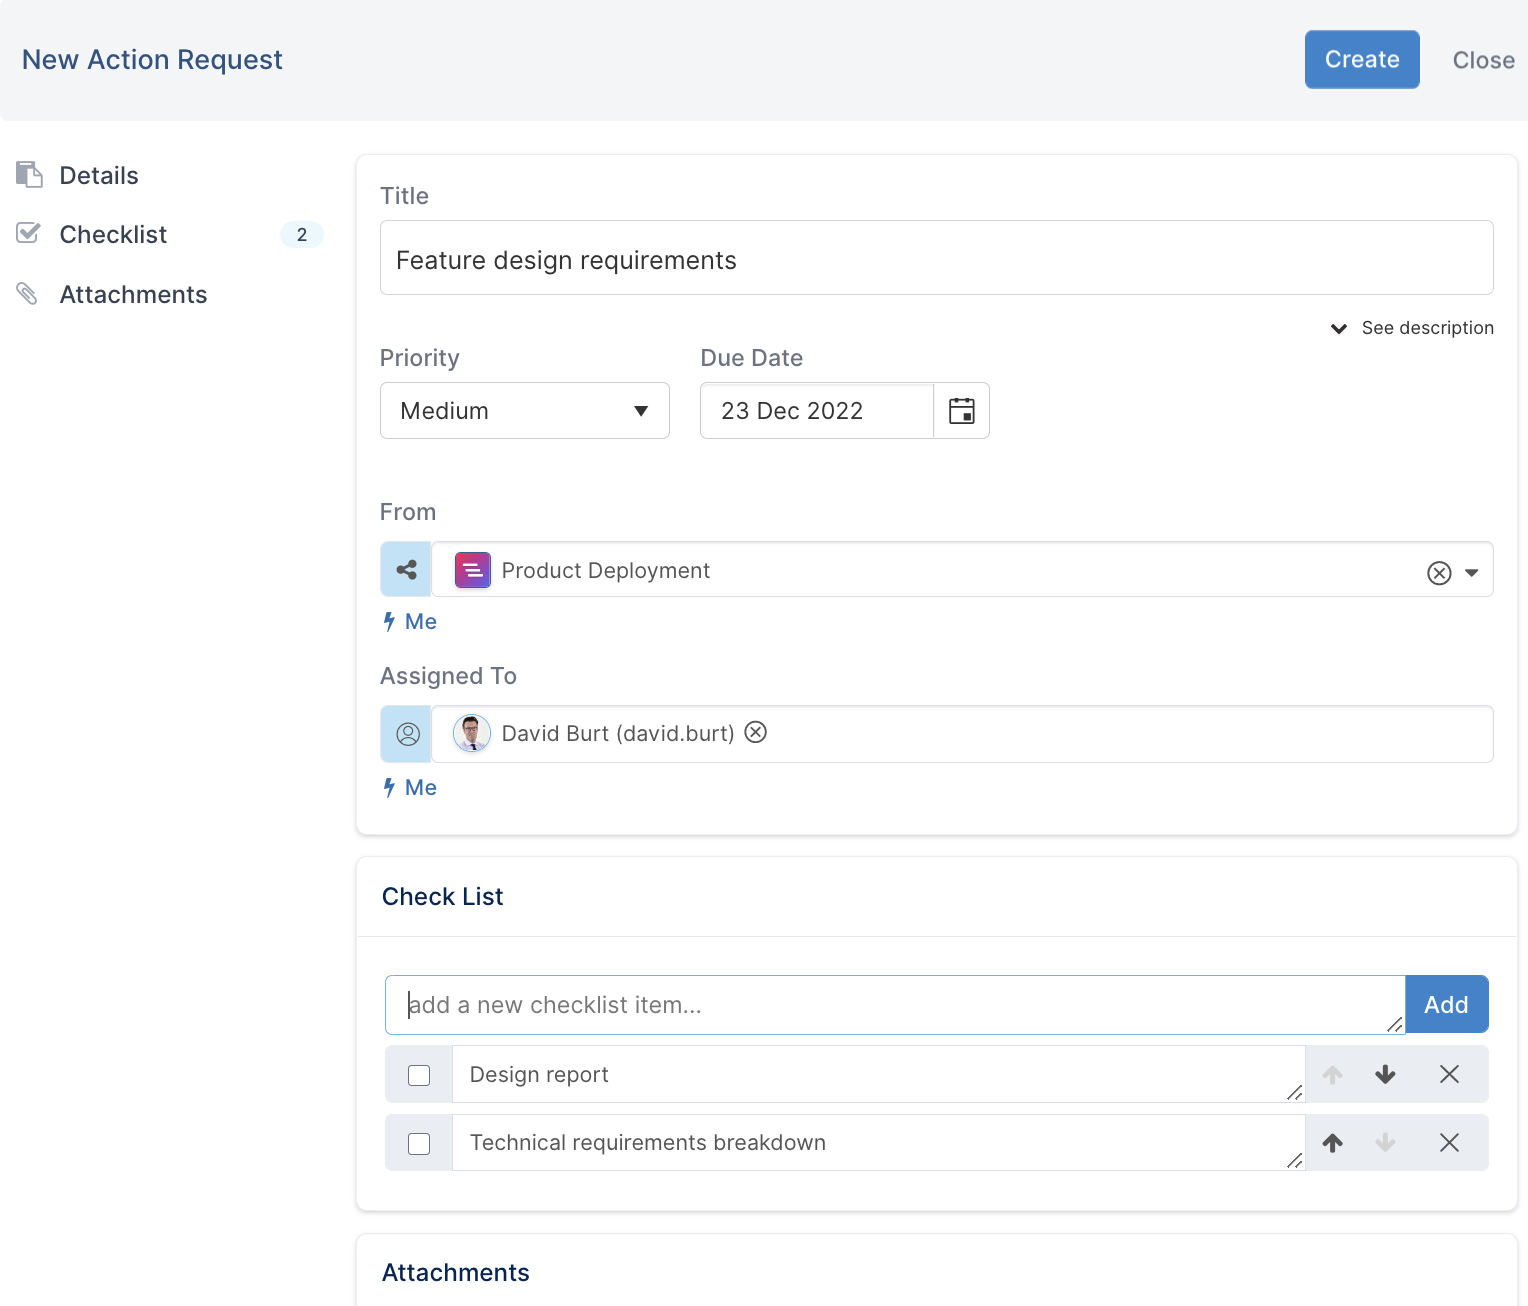The width and height of the screenshot is (1528, 1306).
Task: Click the Title input field
Action: pos(936,259)
